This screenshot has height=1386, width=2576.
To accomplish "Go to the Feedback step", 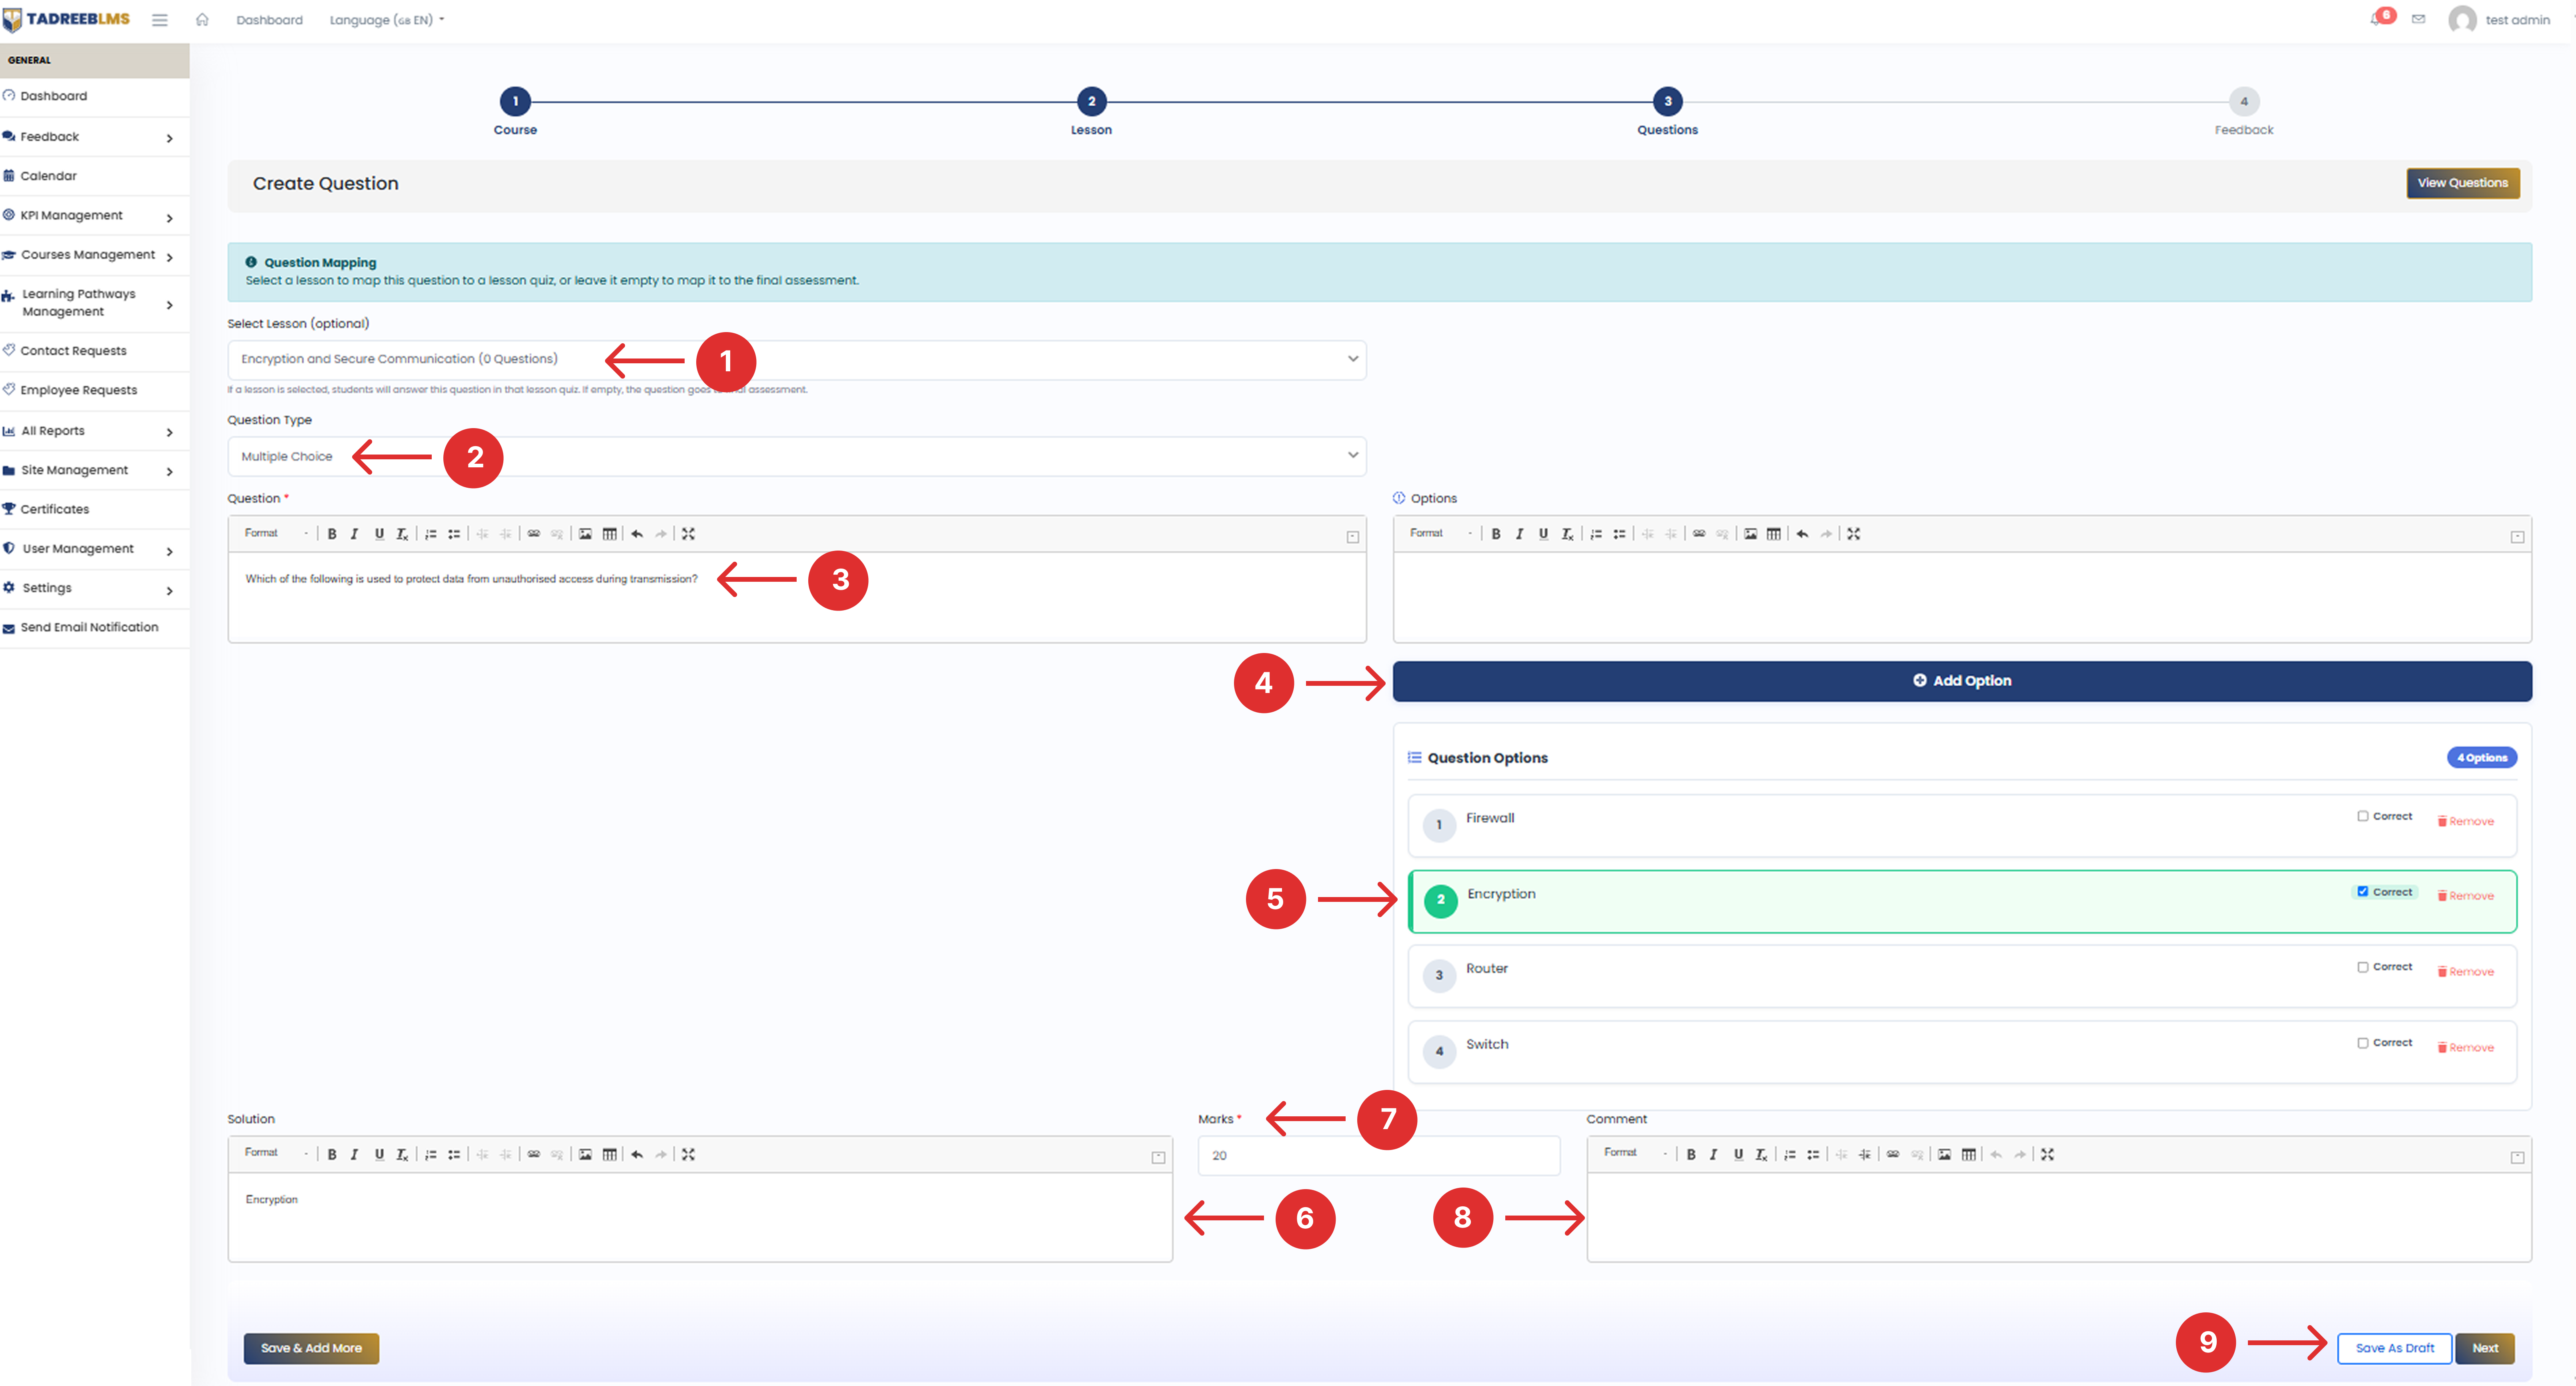I will point(2243,101).
